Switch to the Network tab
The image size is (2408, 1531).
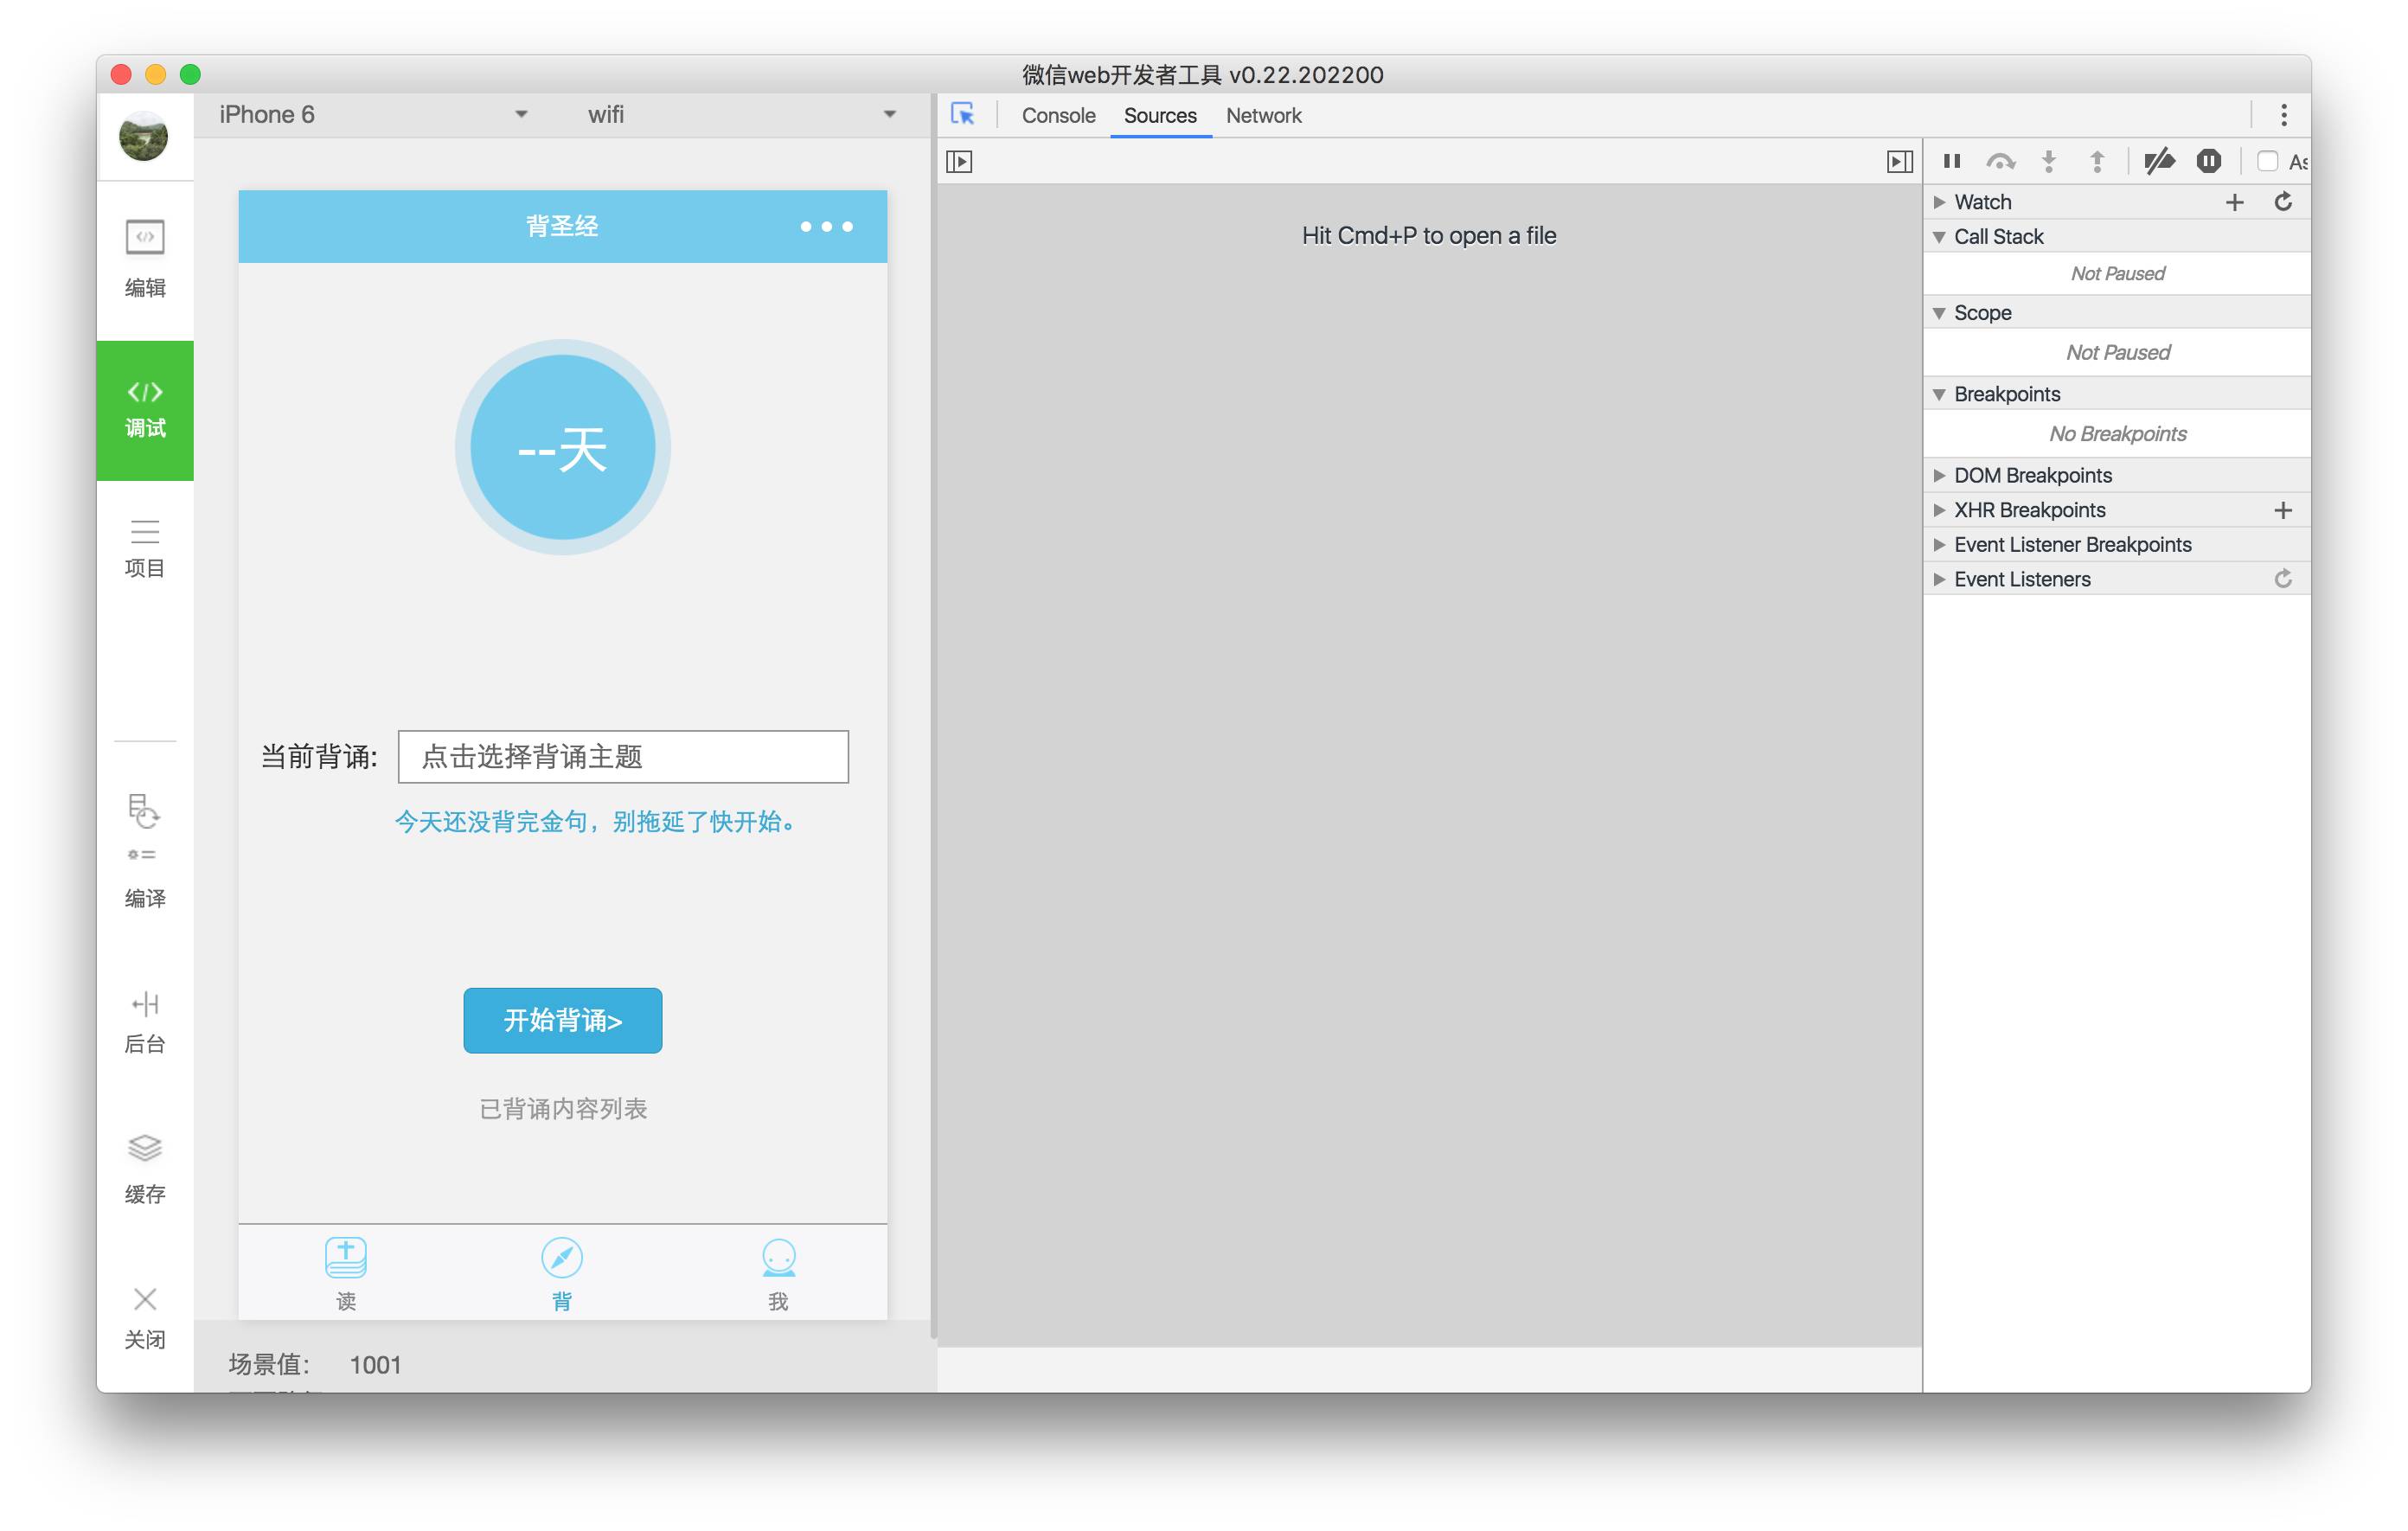[x=1263, y=115]
